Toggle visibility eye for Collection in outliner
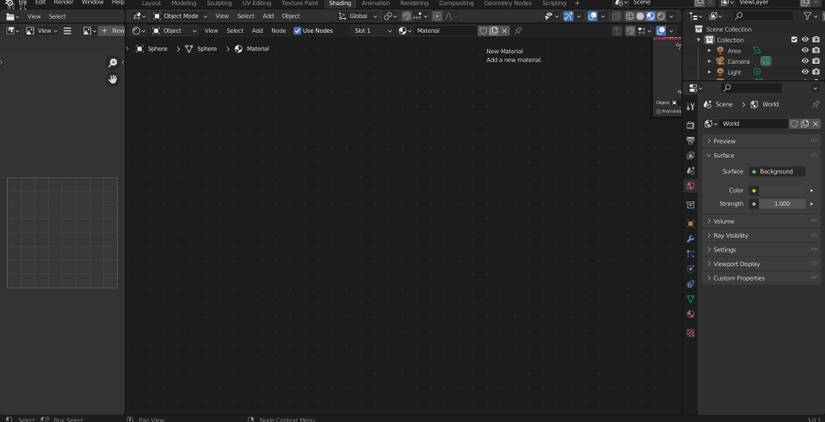825x422 pixels. (x=805, y=39)
